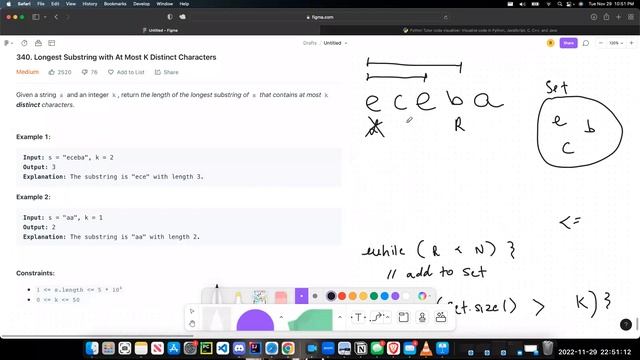Click the thumbs down dislike count
640x360 pixels.
[89, 72]
